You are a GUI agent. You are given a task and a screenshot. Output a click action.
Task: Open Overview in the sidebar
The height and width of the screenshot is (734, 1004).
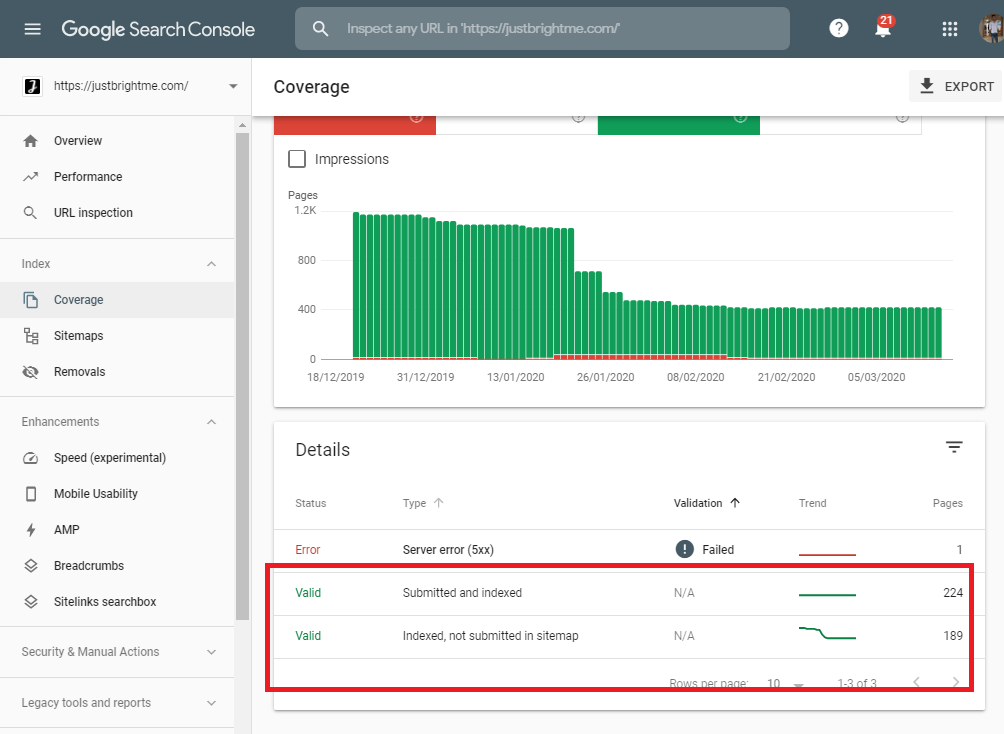117,141
